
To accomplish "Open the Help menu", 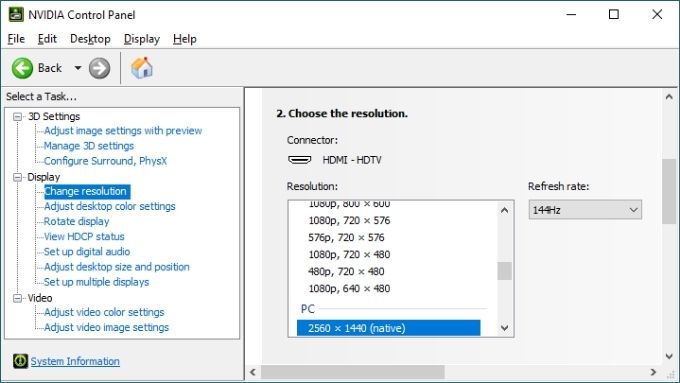I will coord(185,39).
